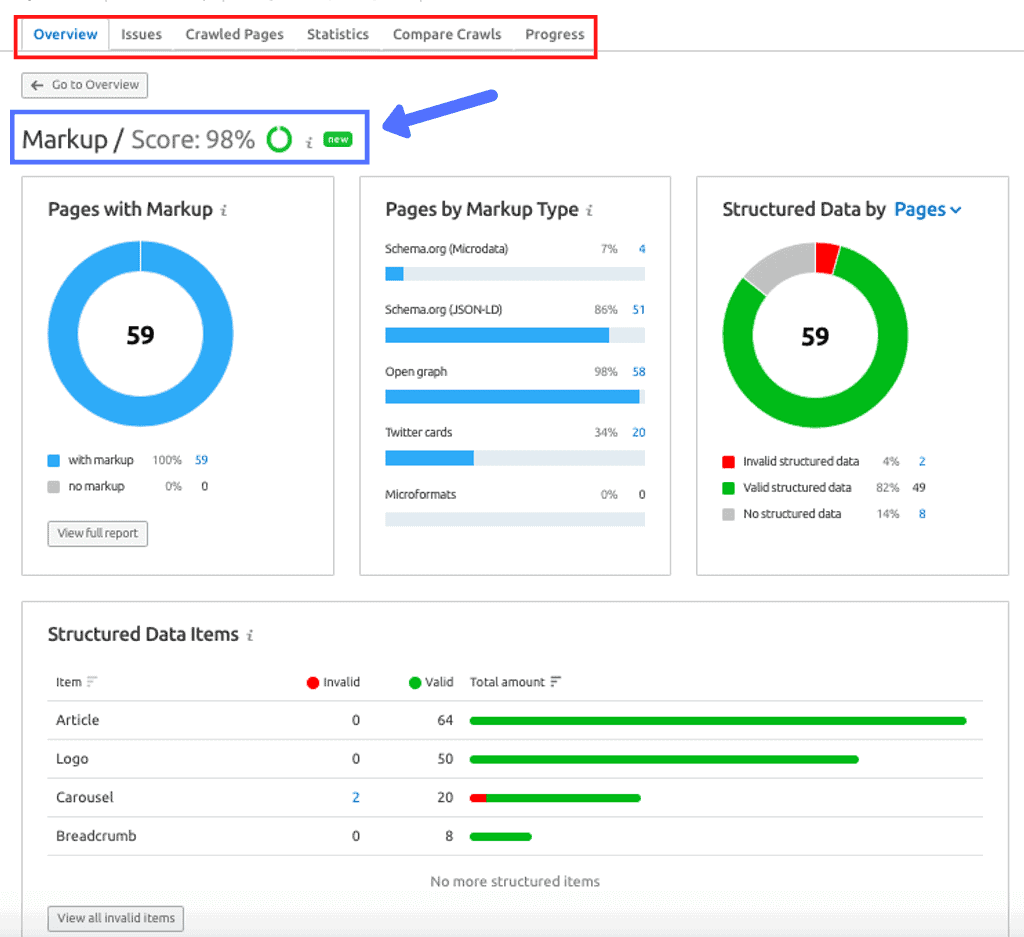The image size is (1024, 937).
Task: Click the Logo row total amount bar
Action: (664, 759)
